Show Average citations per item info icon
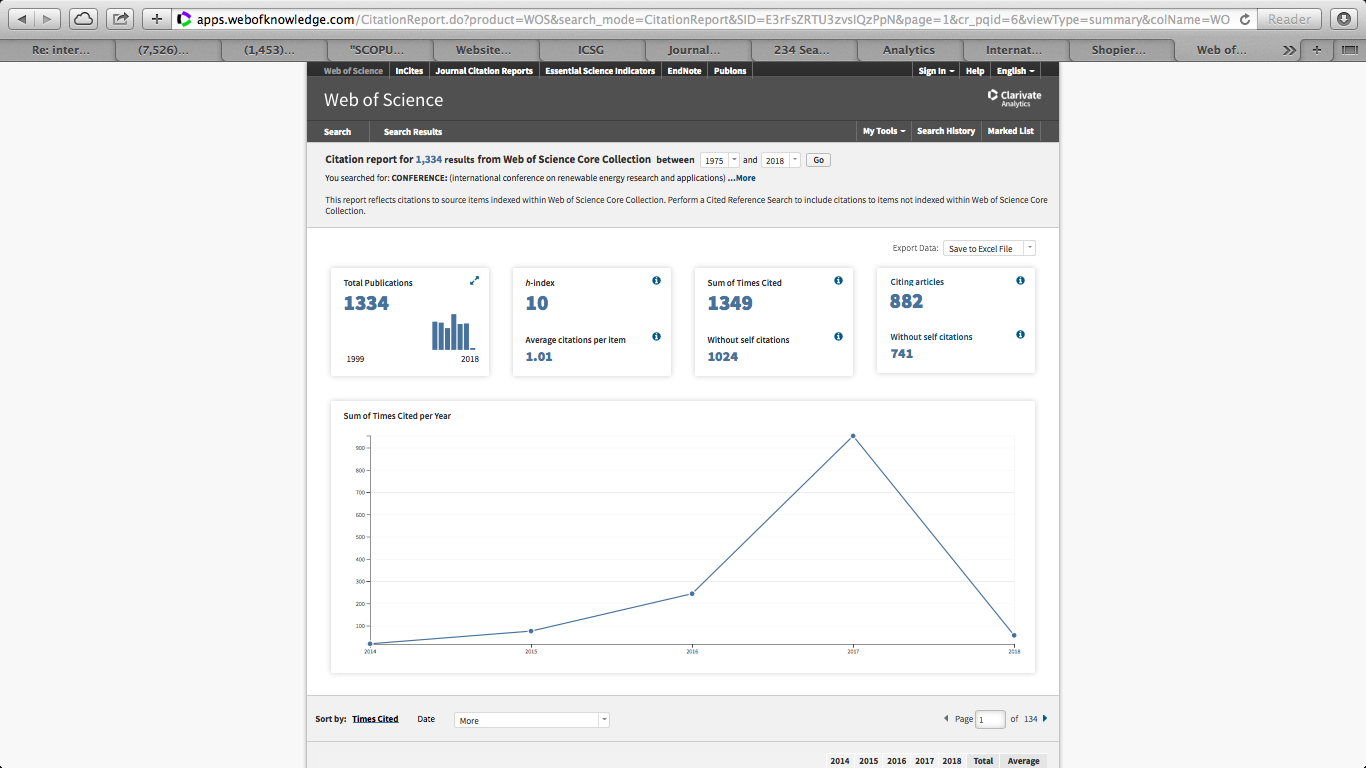Viewport: 1366px width, 768px height. coord(656,337)
